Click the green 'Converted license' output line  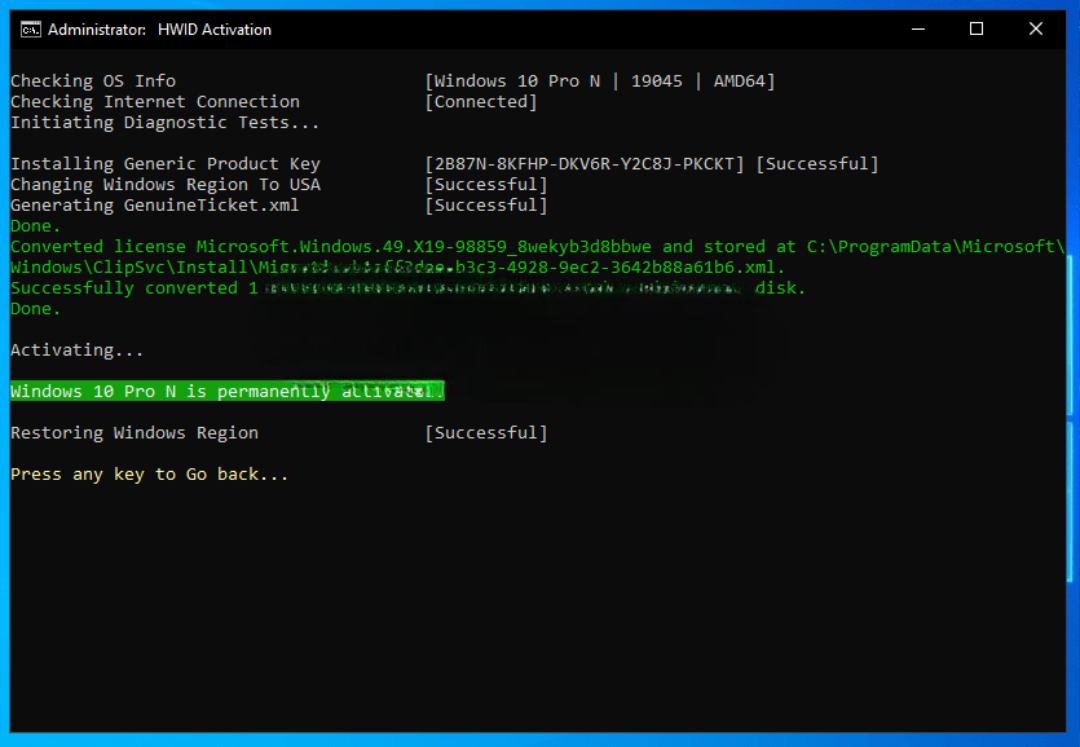click(400, 247)
